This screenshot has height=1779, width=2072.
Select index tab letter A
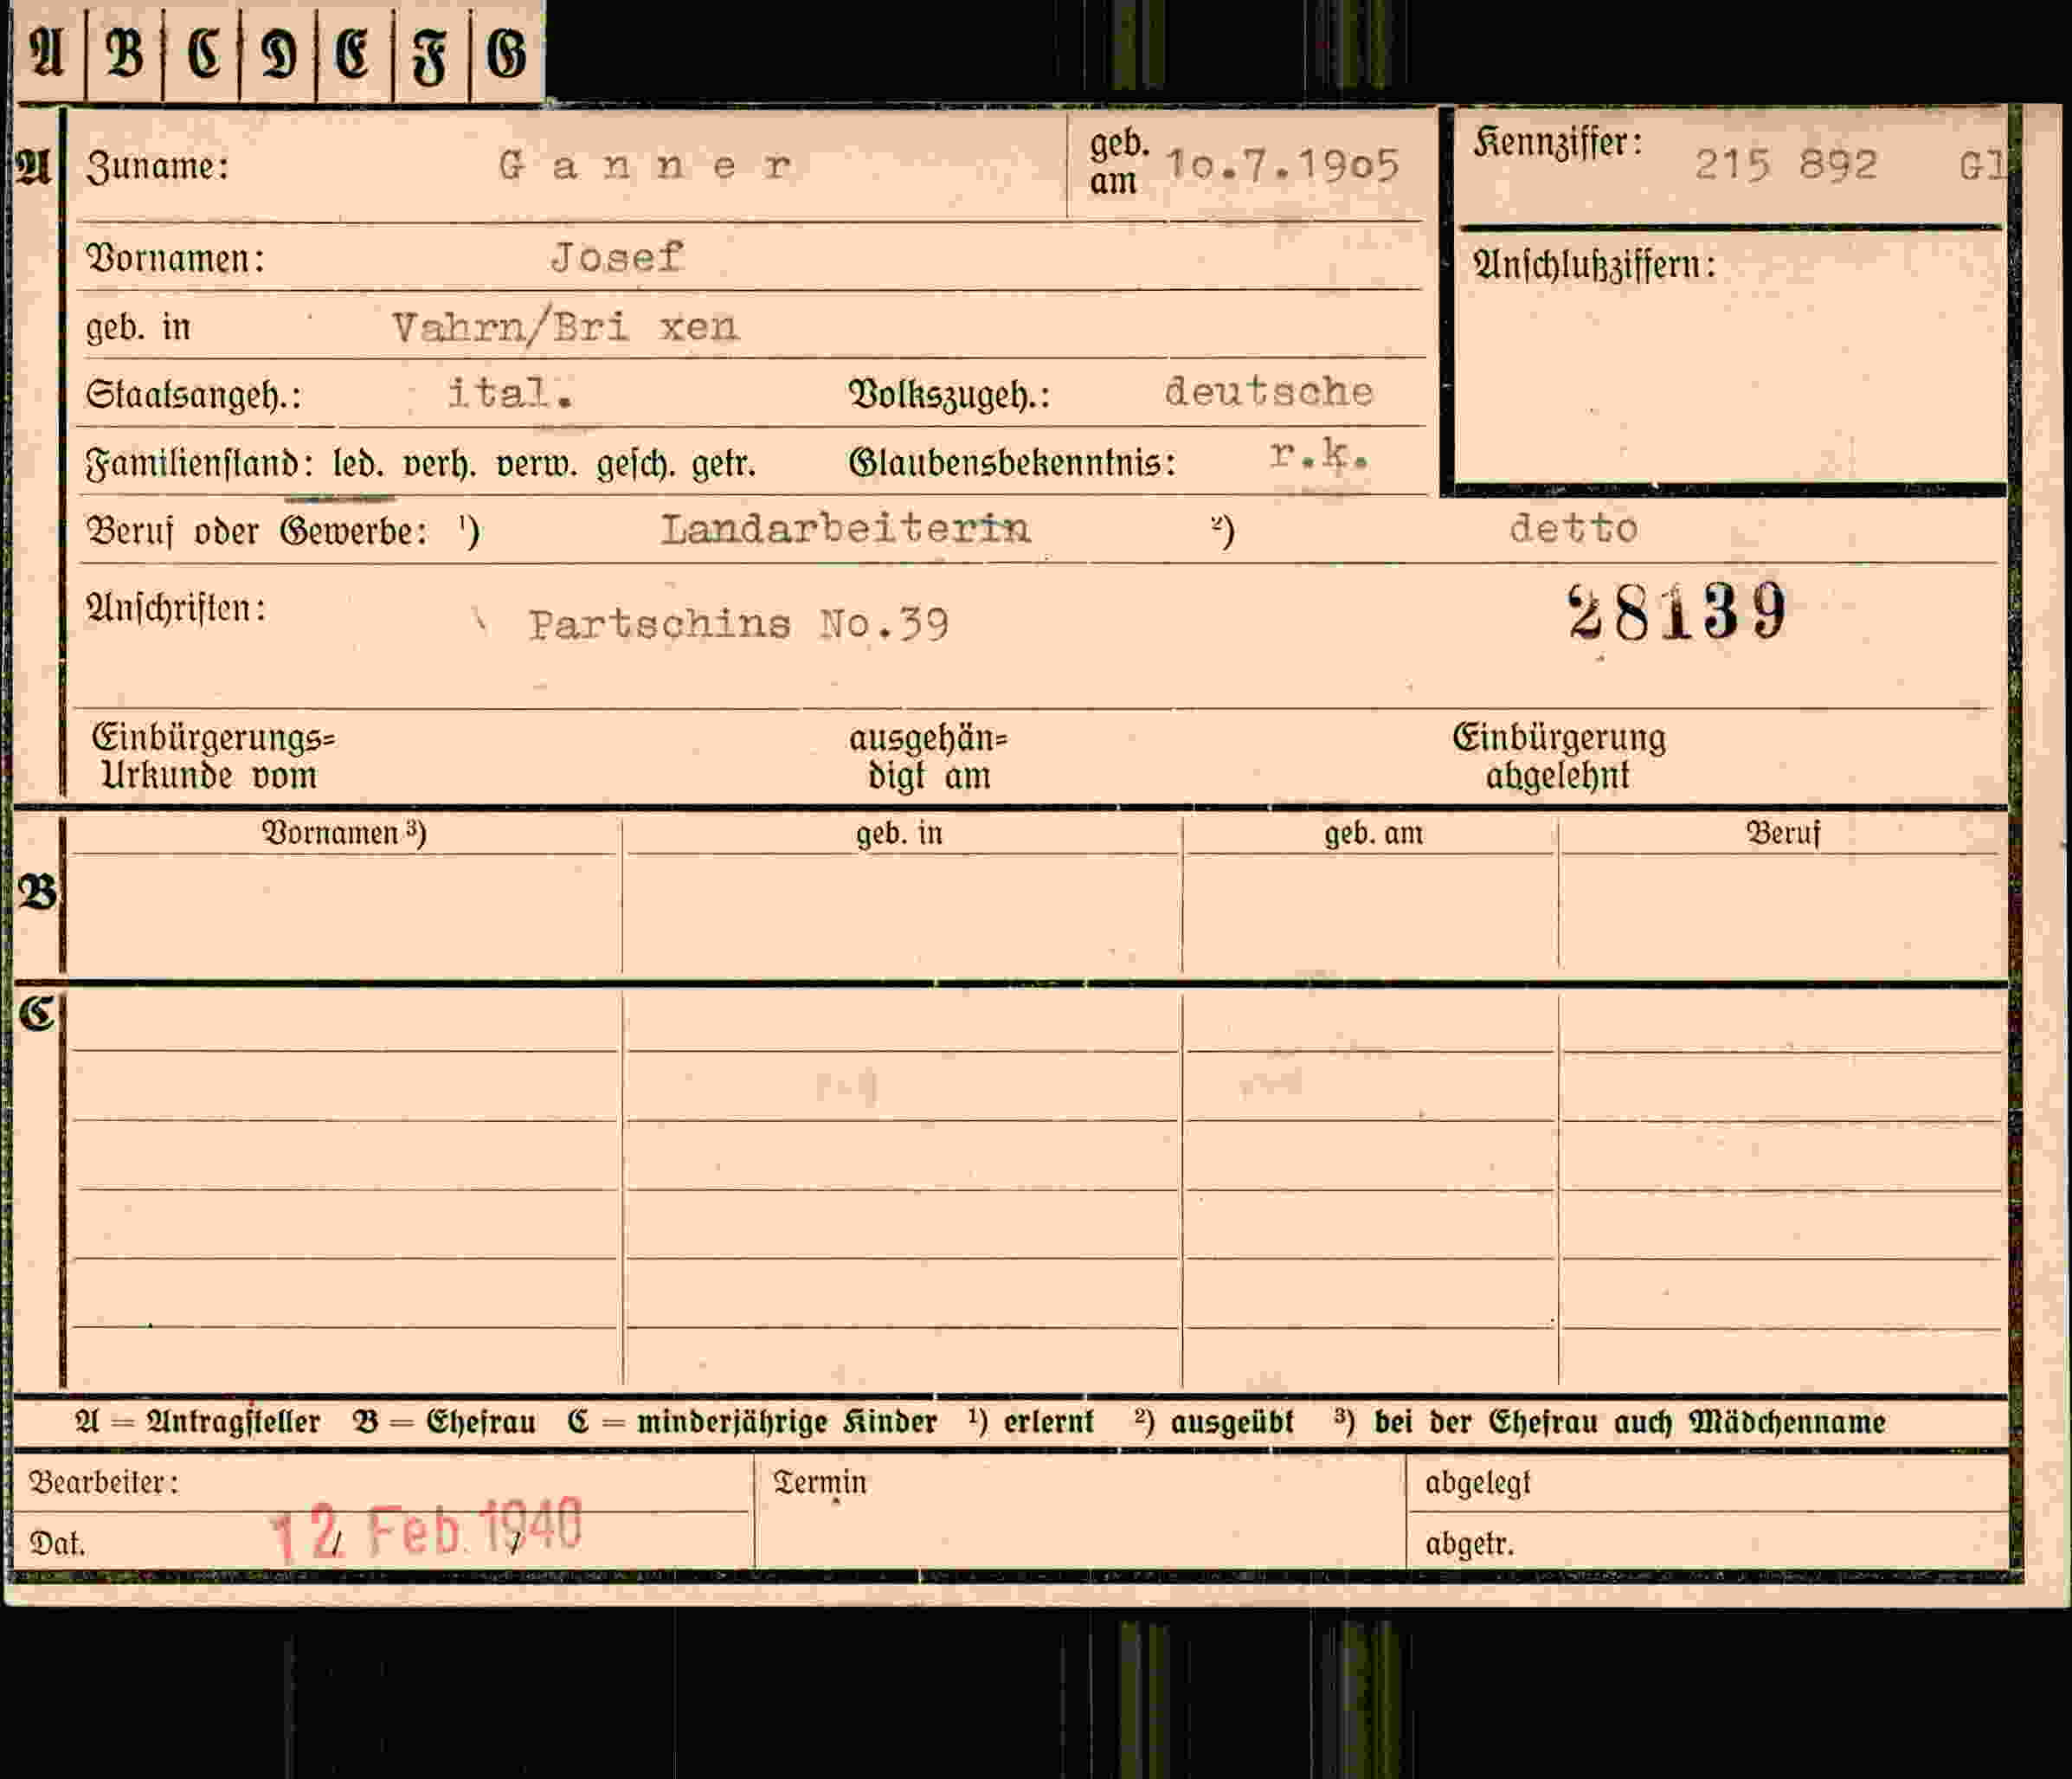47,52
